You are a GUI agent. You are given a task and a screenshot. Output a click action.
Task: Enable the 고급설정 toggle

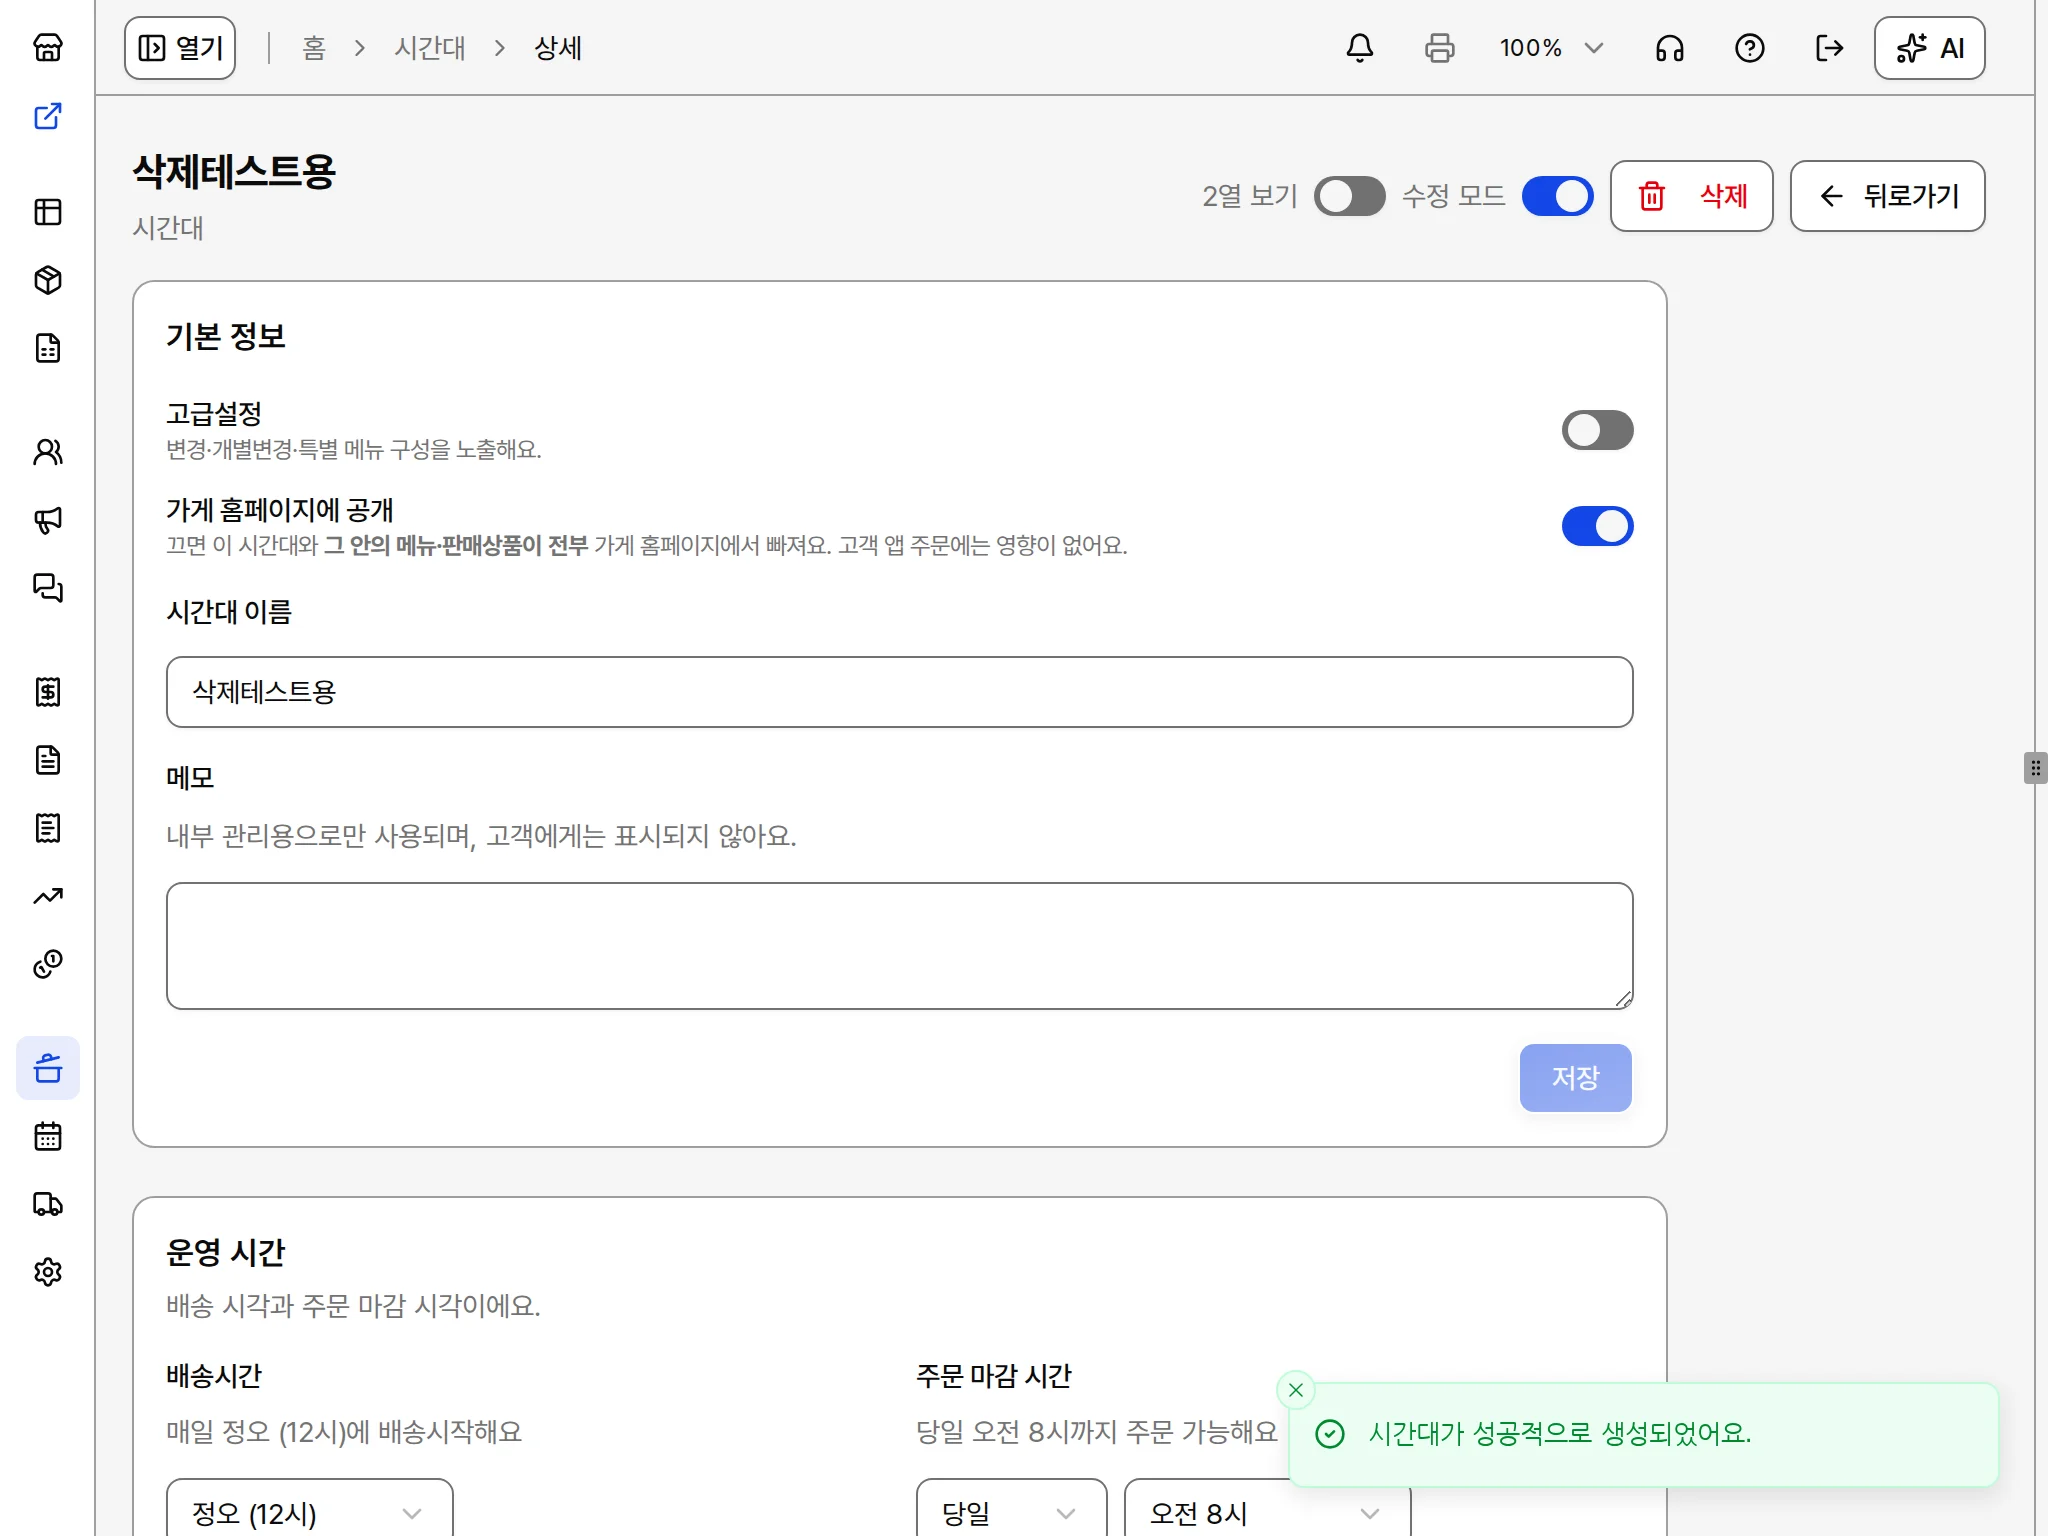(1598, 430)
